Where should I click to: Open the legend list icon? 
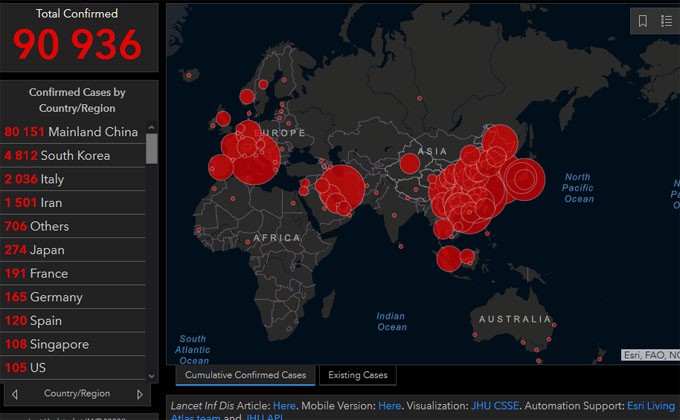tap(667, 21)
